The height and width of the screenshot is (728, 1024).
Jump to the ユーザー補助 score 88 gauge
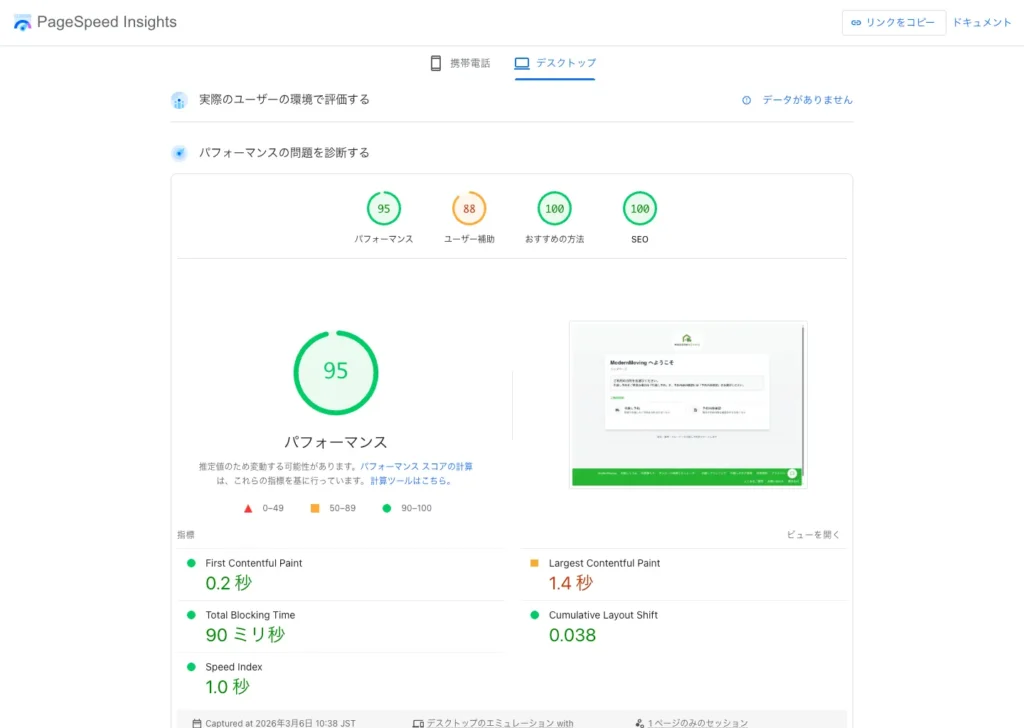tap(469, 209)
